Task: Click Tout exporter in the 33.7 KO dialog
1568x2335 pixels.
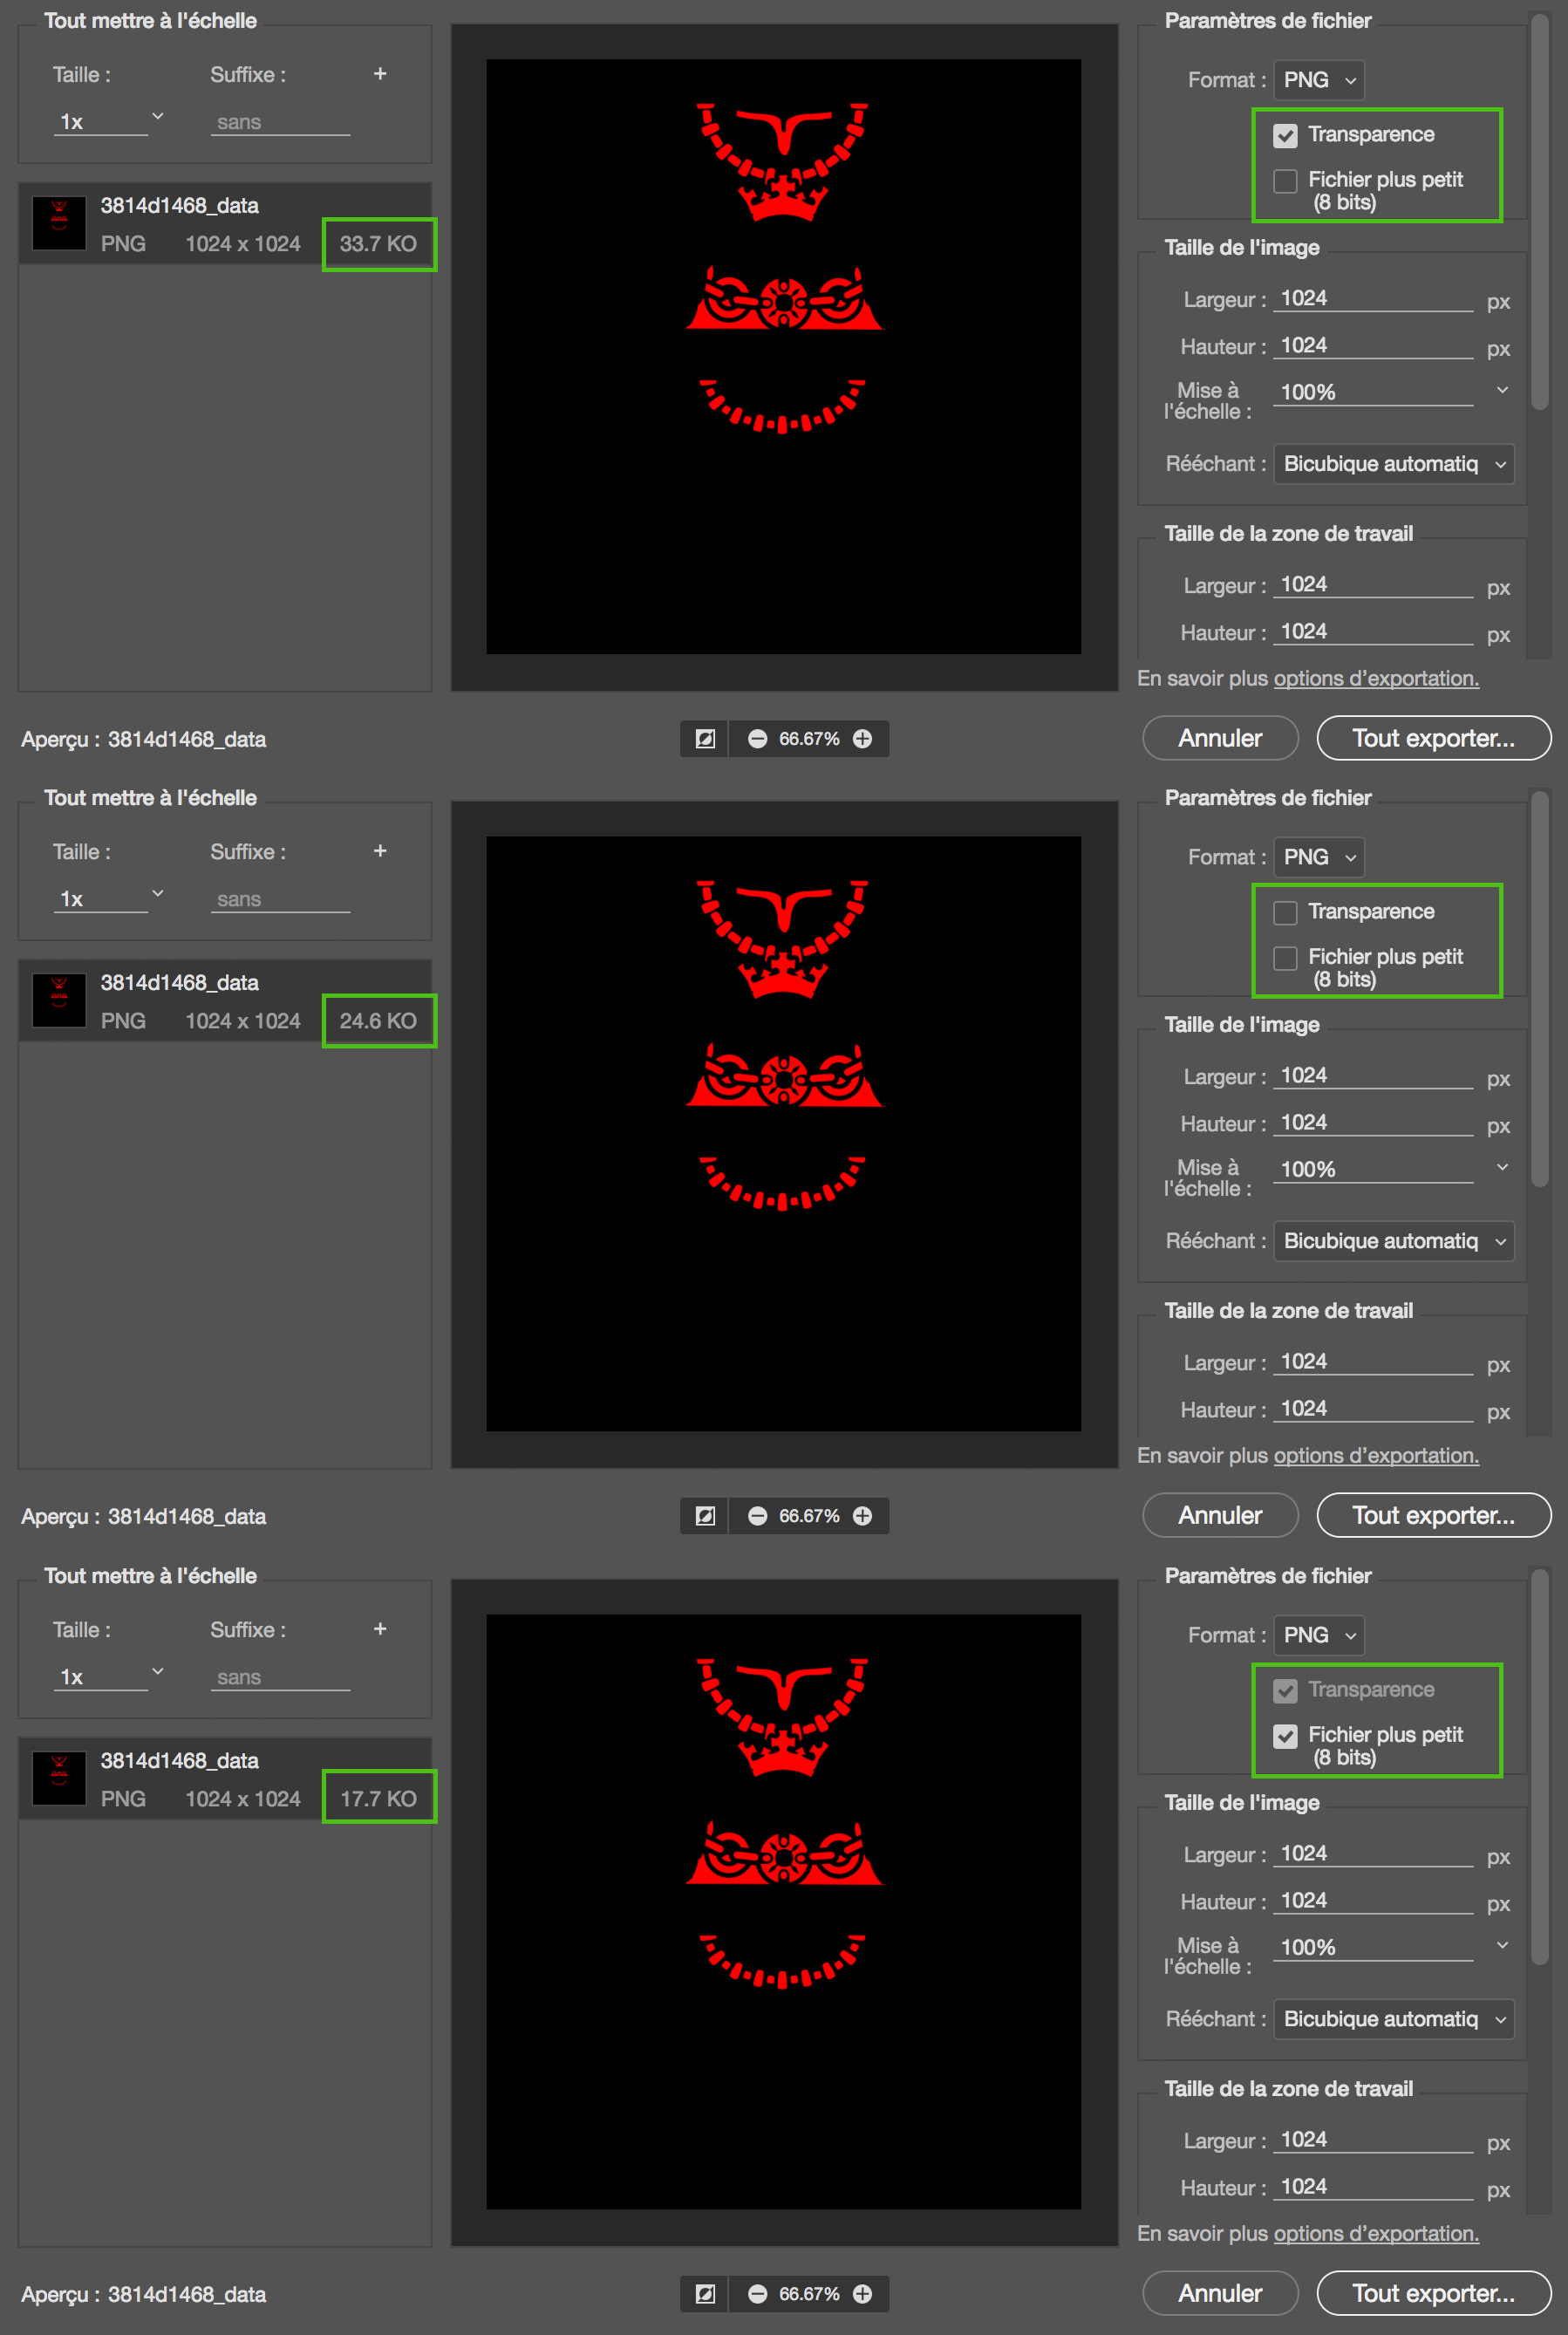Action: [1434, 738]
